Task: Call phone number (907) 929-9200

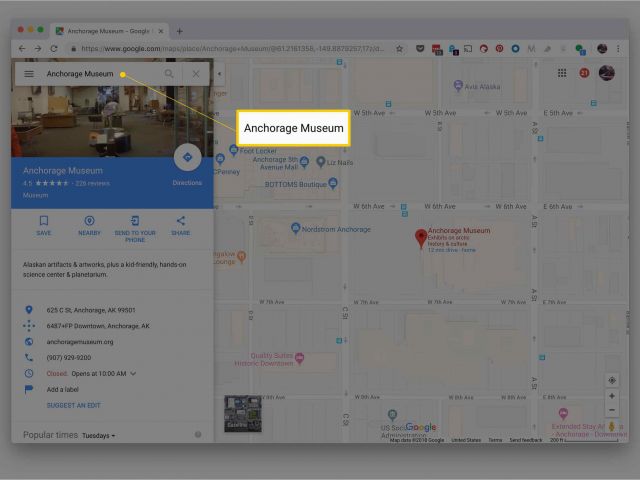Action: [69, 358]
